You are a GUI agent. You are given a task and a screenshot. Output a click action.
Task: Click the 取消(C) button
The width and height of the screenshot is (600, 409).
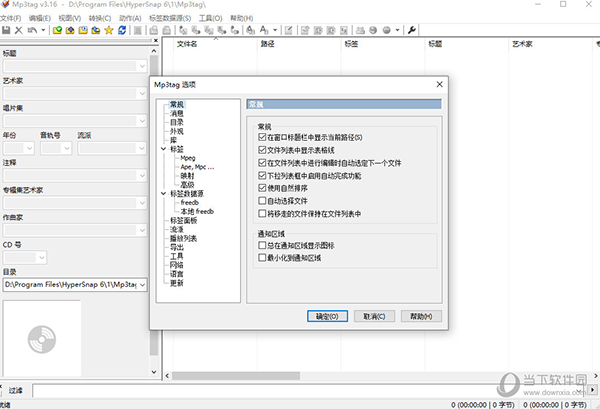374,316
